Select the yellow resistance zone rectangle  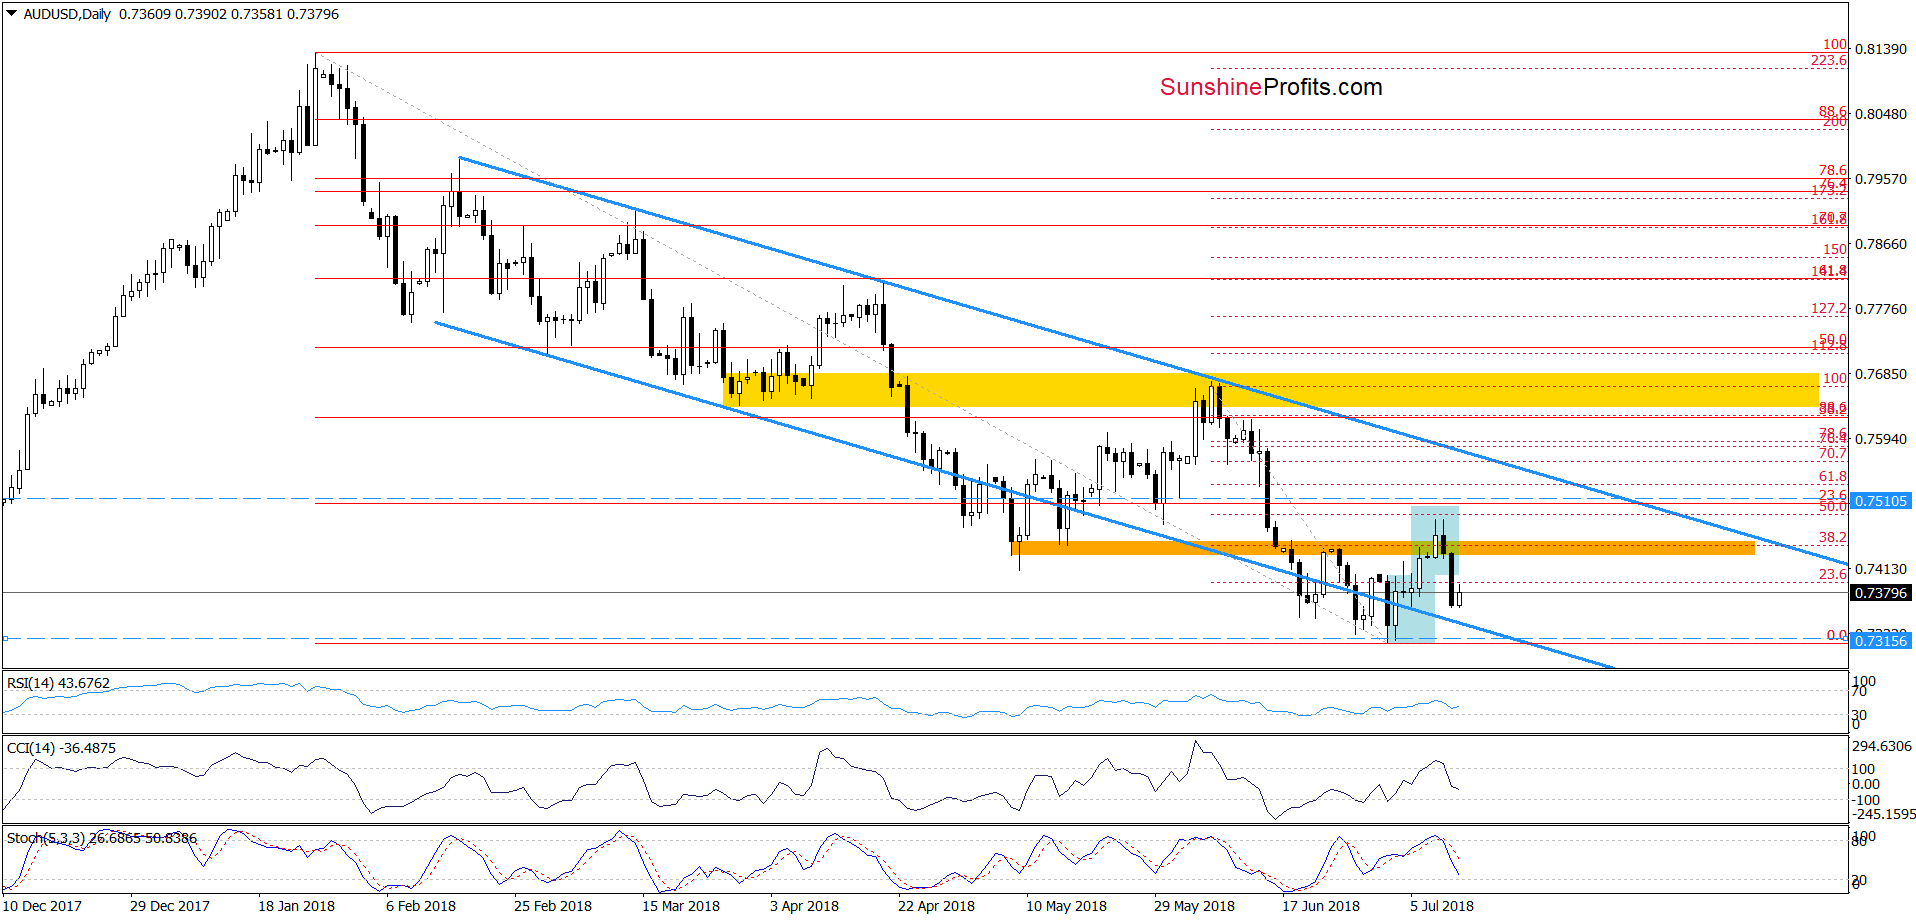point(1270,390)
